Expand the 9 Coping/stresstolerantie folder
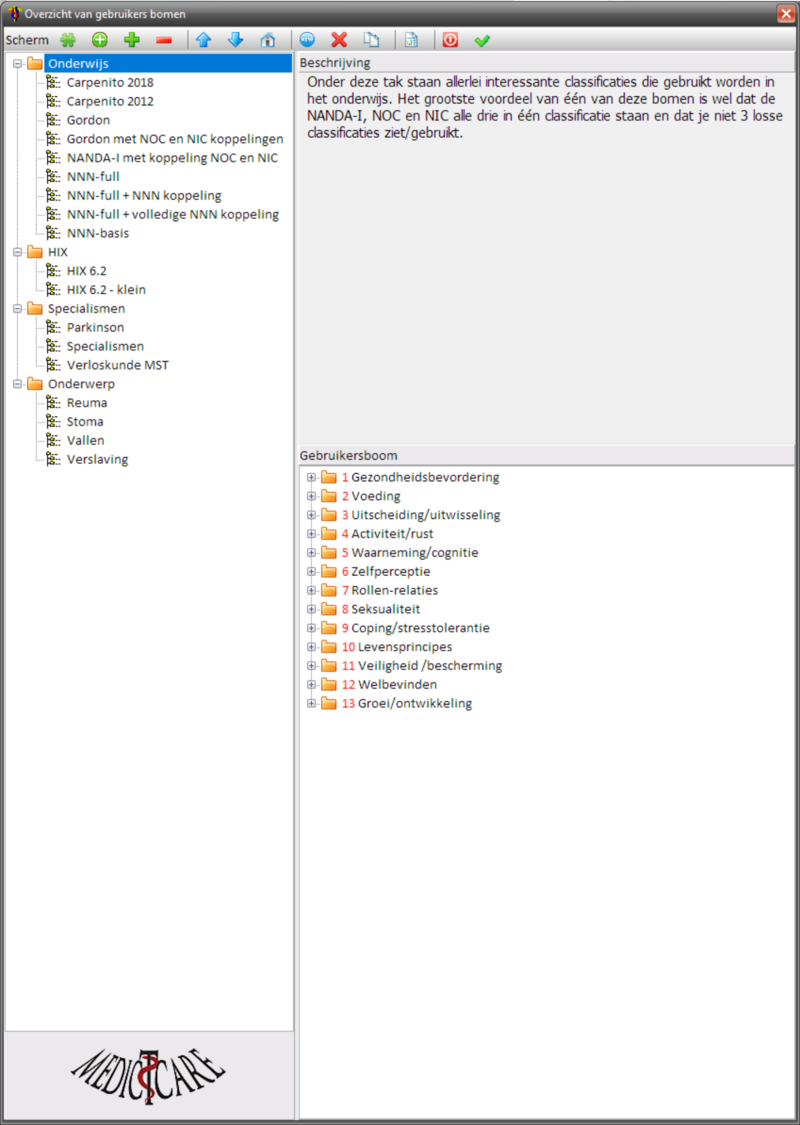This screenshot has height=1125, width=800. [x=312, y=628]
